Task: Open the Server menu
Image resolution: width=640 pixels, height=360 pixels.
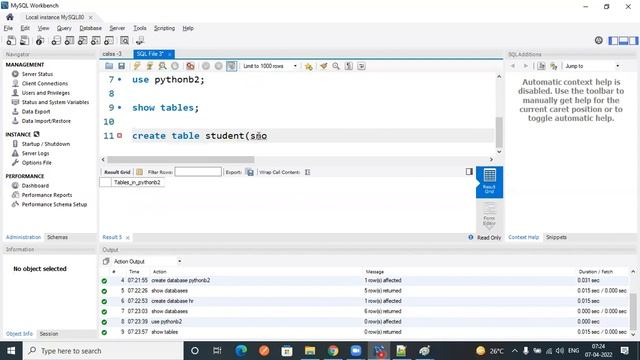Action: [x=117, y=28]
